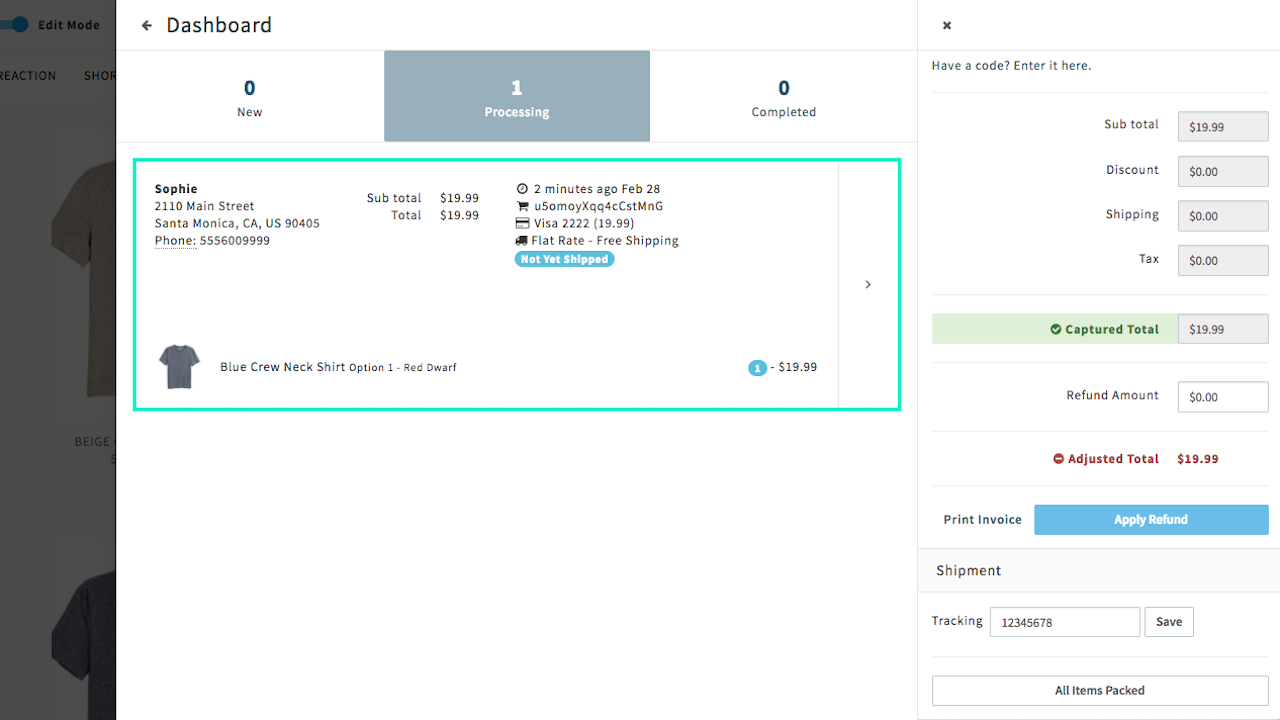
Task: Click the cart icon beside order ID
Action: tap(522, 206)
